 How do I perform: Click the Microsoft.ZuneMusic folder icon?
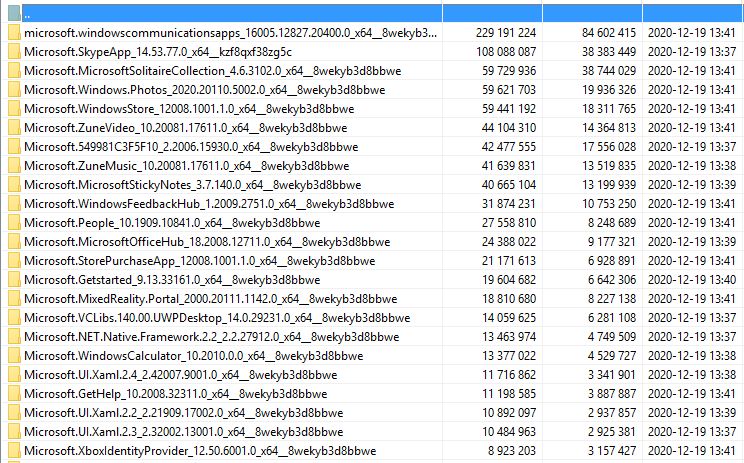point(14,165)
